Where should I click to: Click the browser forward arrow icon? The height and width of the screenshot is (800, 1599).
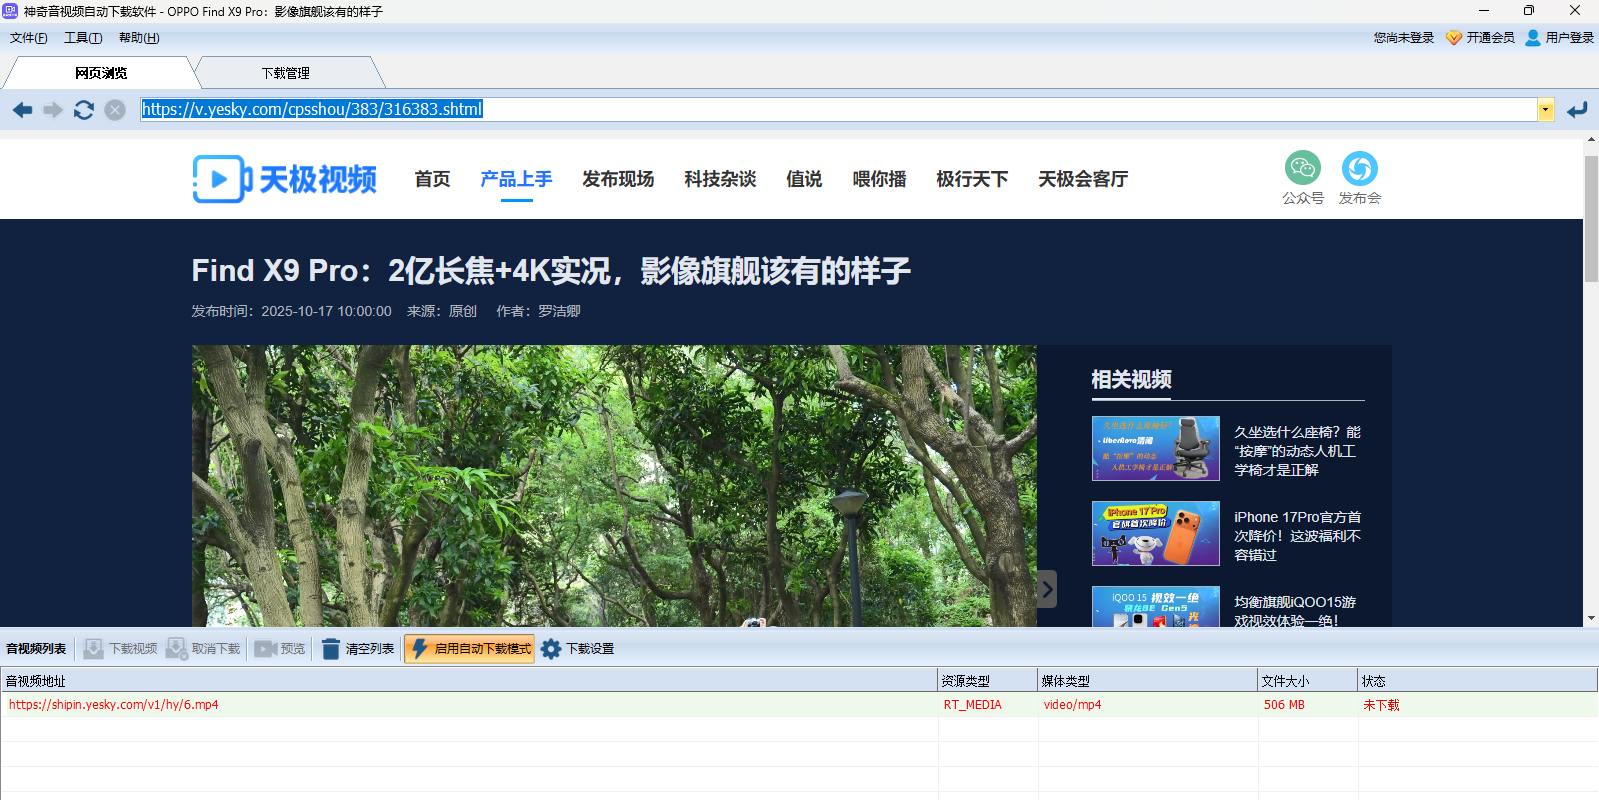[x=53, y=110]
